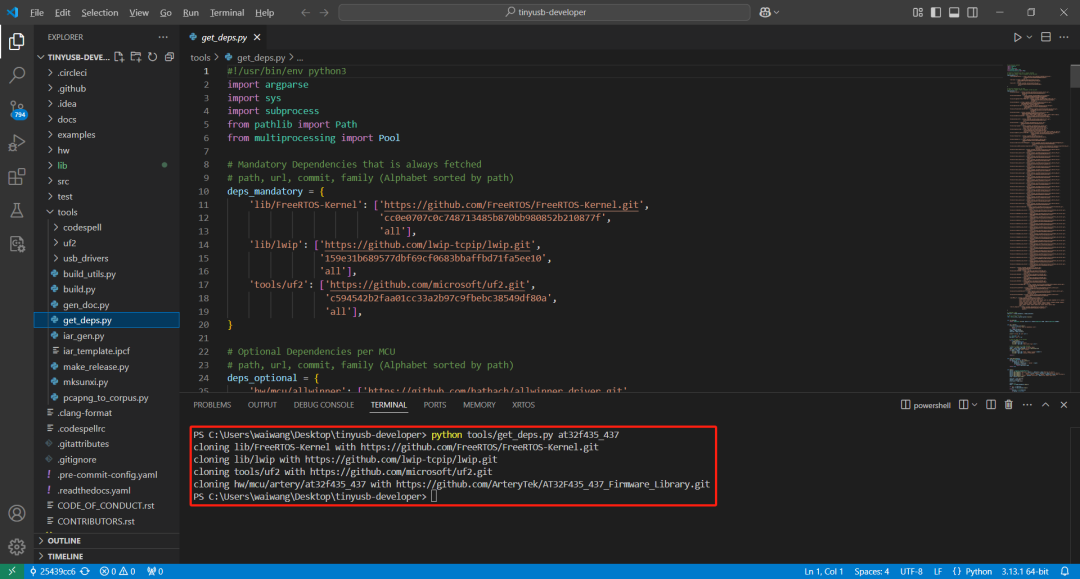Open the Terminal menu
This screenshot has height=579, width=1080.
point(226,13)
